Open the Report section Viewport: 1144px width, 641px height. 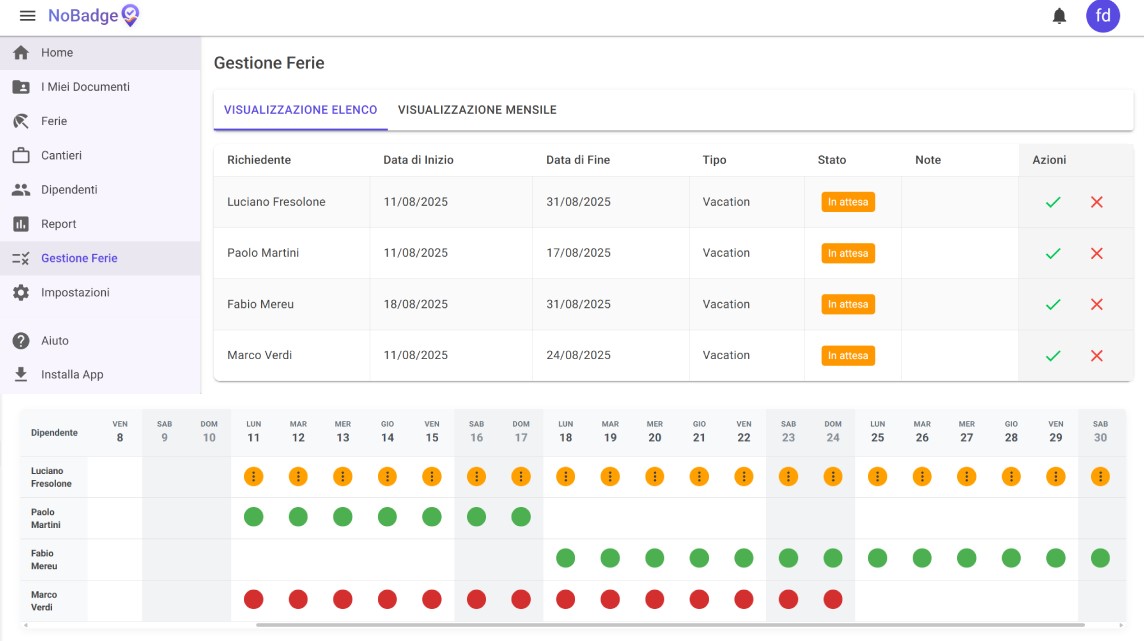58,224
